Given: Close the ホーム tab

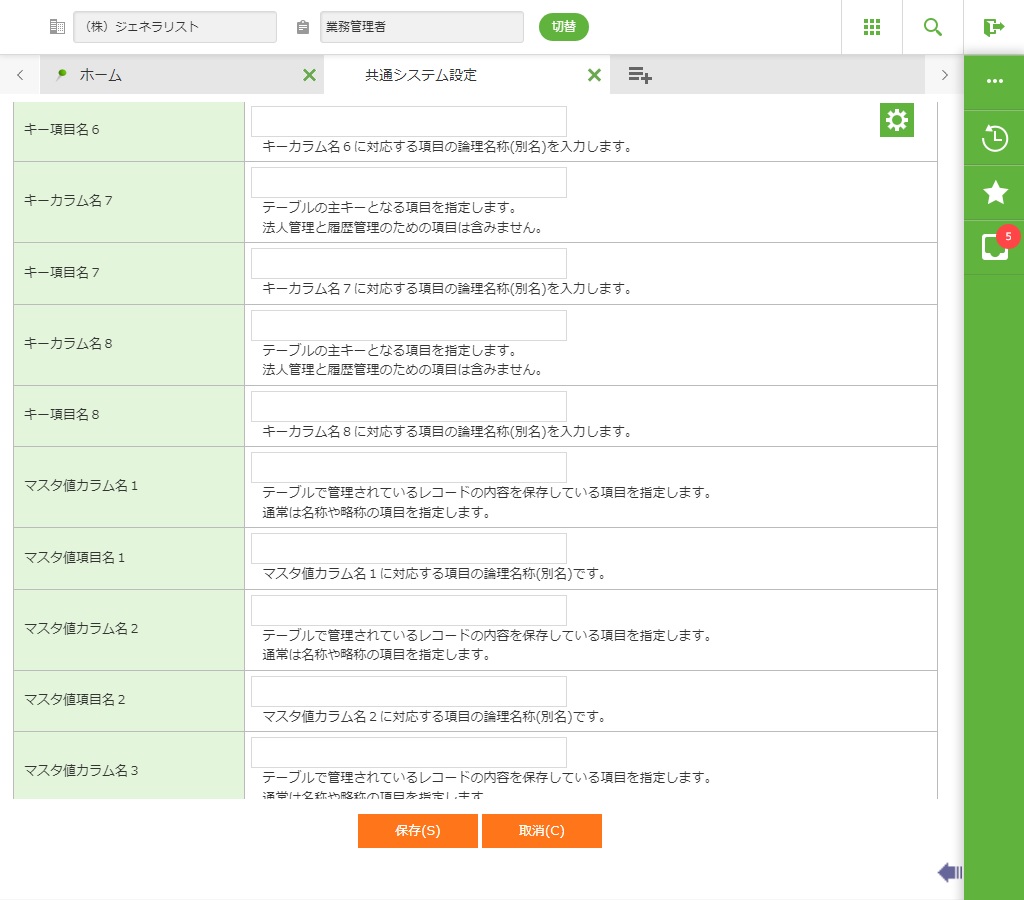Looking at the screenshot, I should pyautogui.click(x=309, y=75).
